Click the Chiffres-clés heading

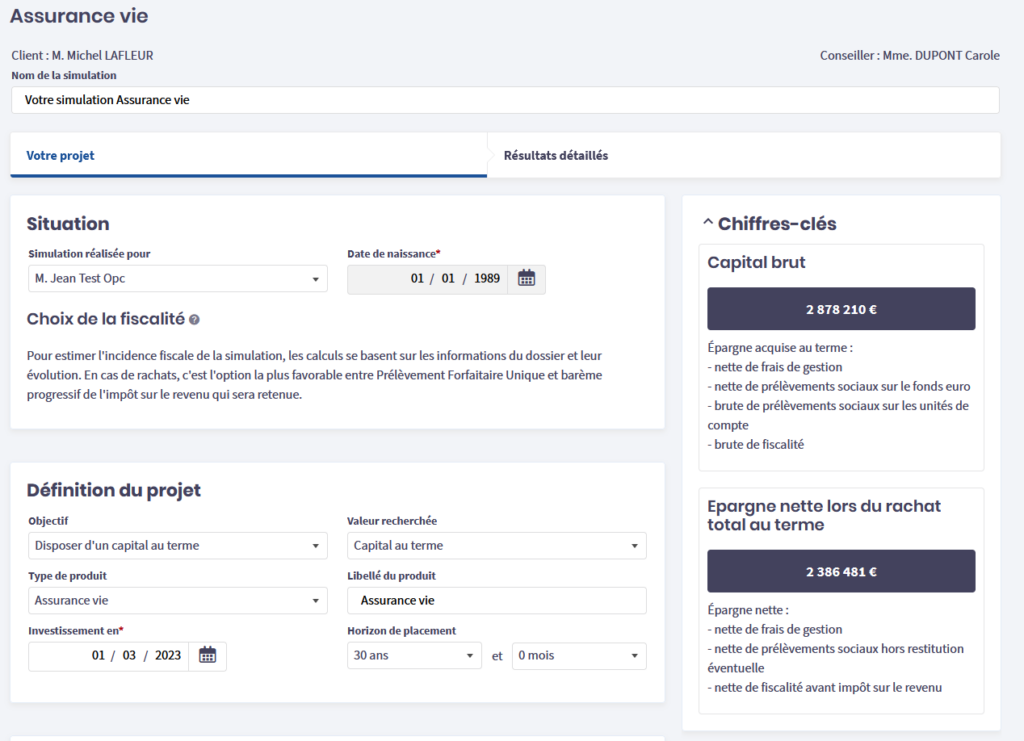tap(776, 224)
